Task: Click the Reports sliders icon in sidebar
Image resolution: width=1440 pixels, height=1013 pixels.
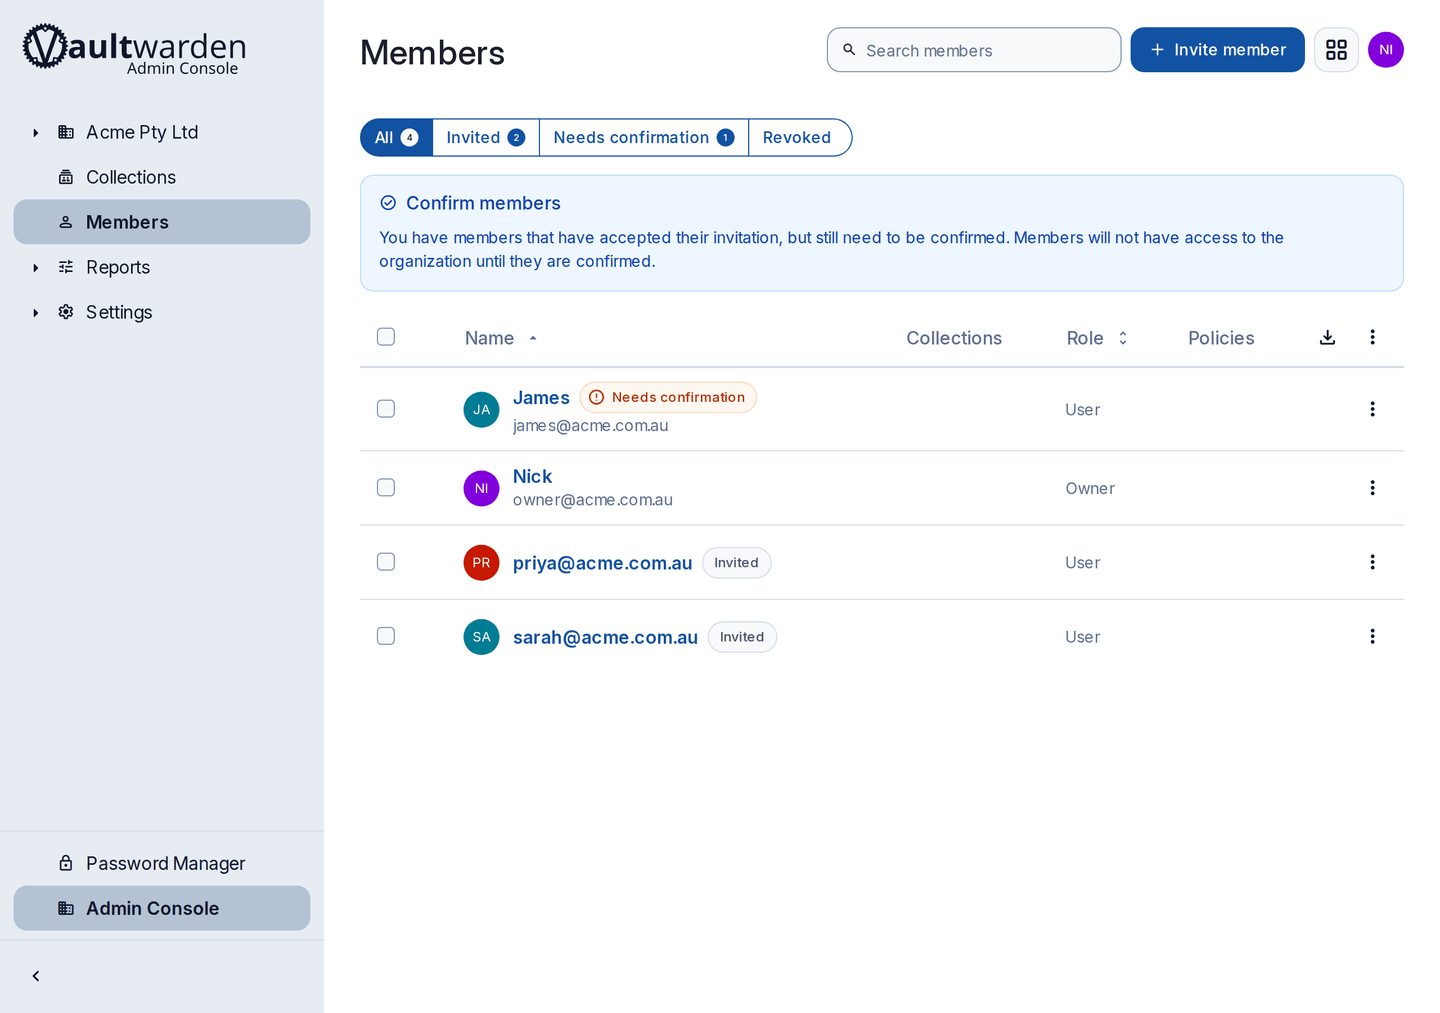Action: (x=66, y=267)
